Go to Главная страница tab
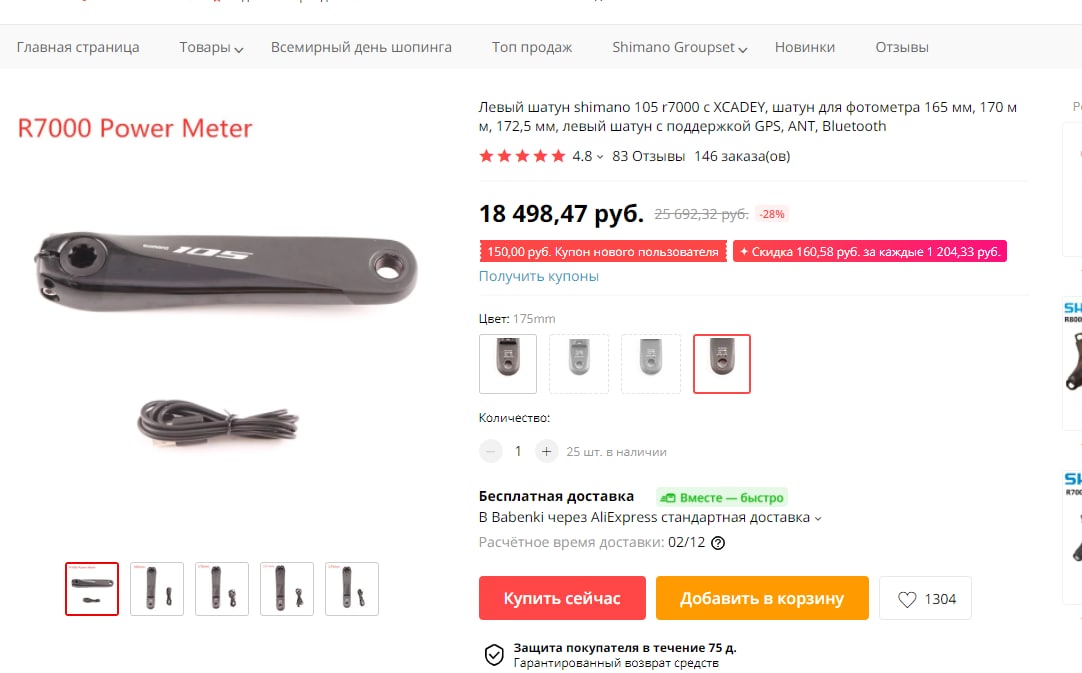The width and height of the screenshot is (1082, 673). 78,48
